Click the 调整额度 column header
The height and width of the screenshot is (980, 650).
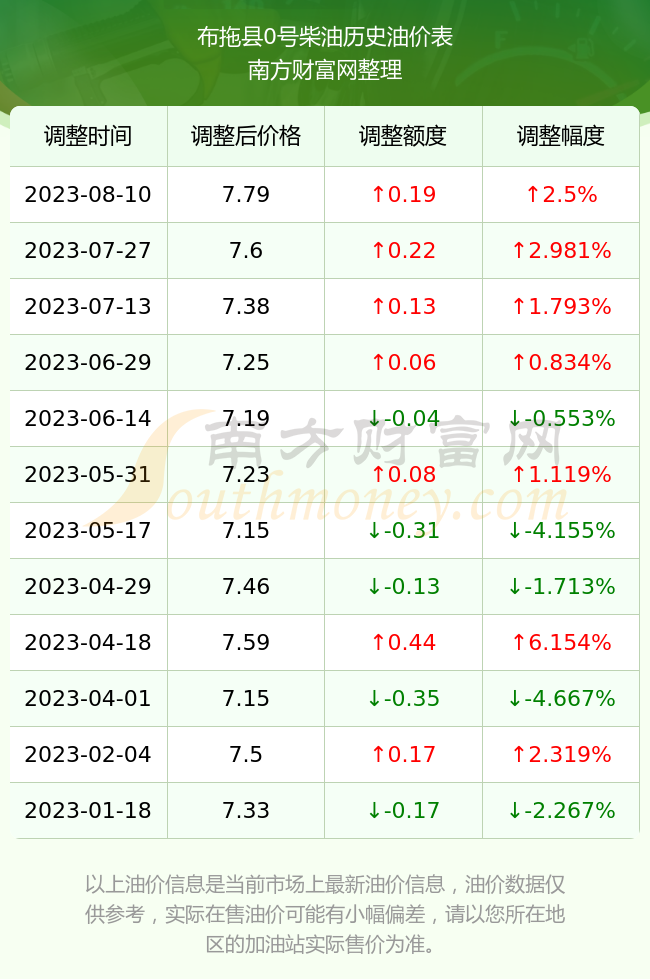403,136
